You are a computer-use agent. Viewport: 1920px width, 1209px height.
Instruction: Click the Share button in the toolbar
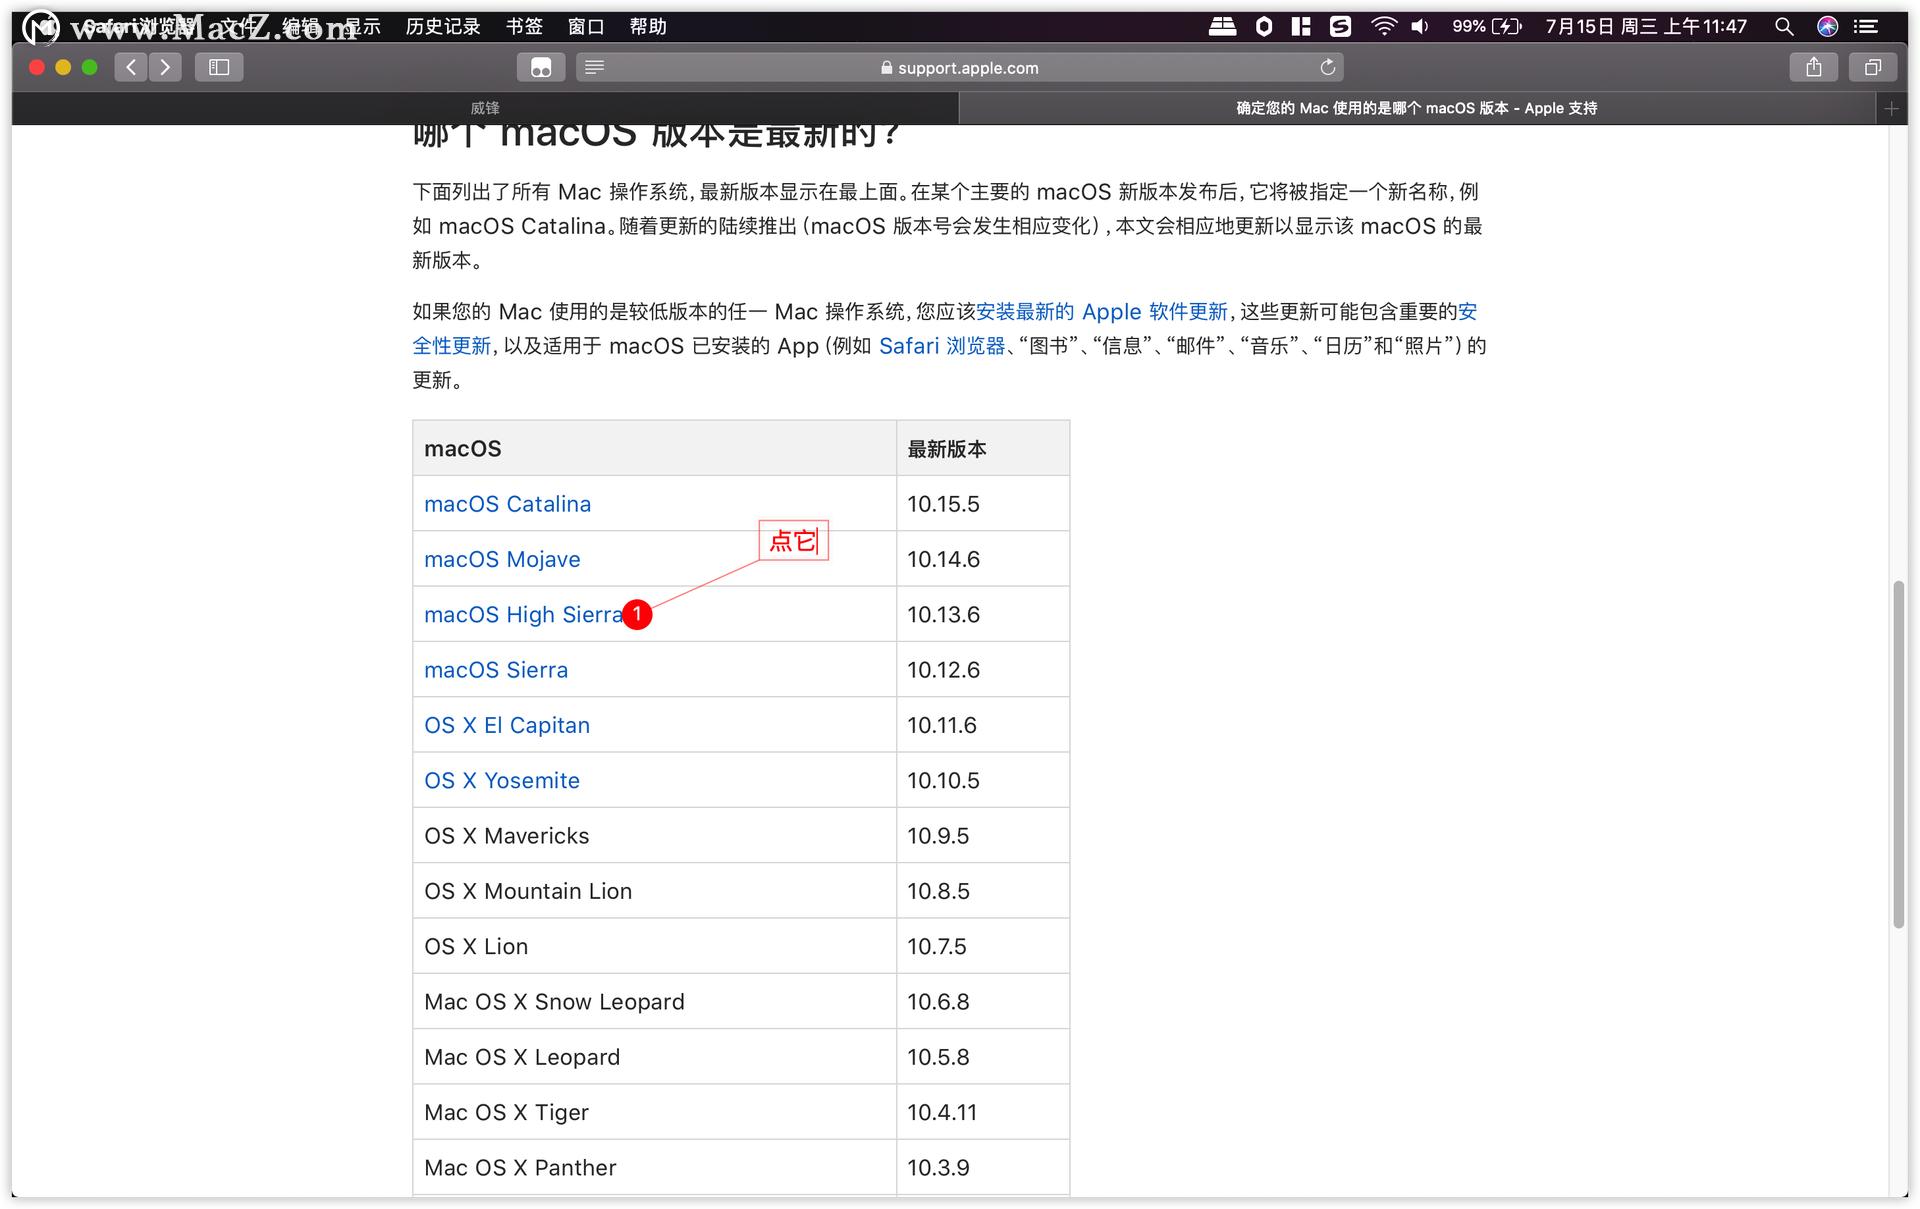(1813, 67)
